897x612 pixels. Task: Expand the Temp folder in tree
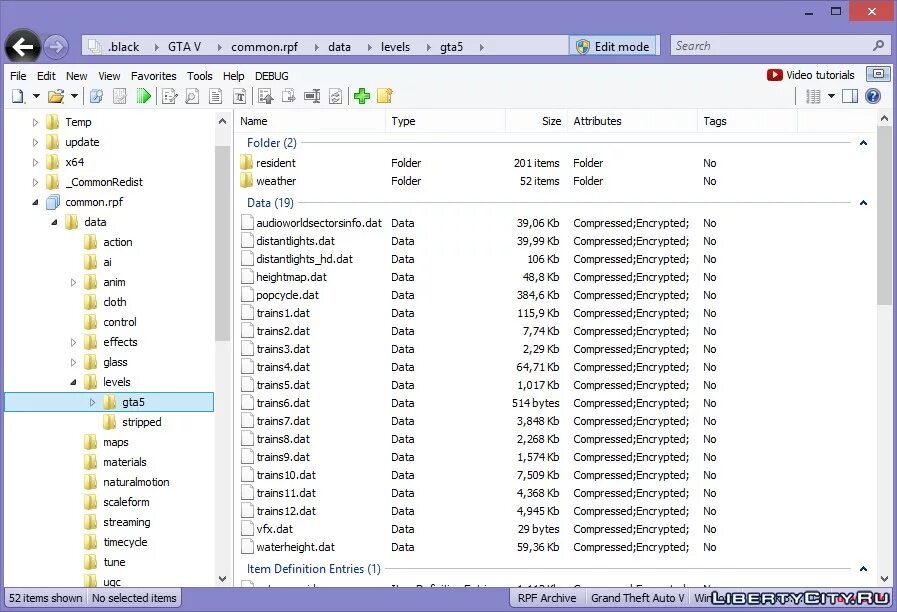35,122
